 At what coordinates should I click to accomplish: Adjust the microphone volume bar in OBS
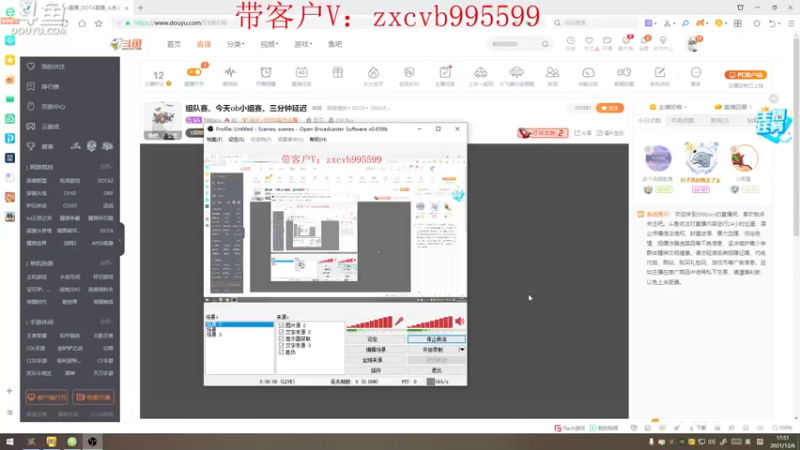(x=370, y=322)
